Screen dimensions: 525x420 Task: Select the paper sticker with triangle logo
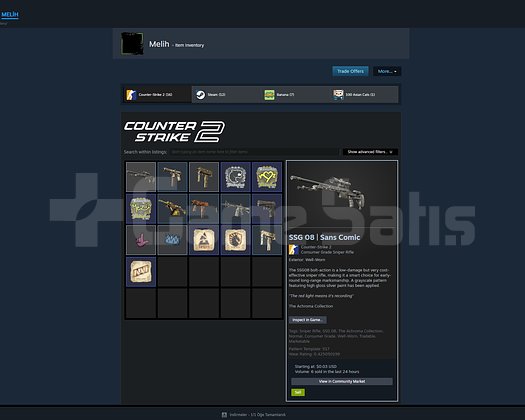coord(204,240)
